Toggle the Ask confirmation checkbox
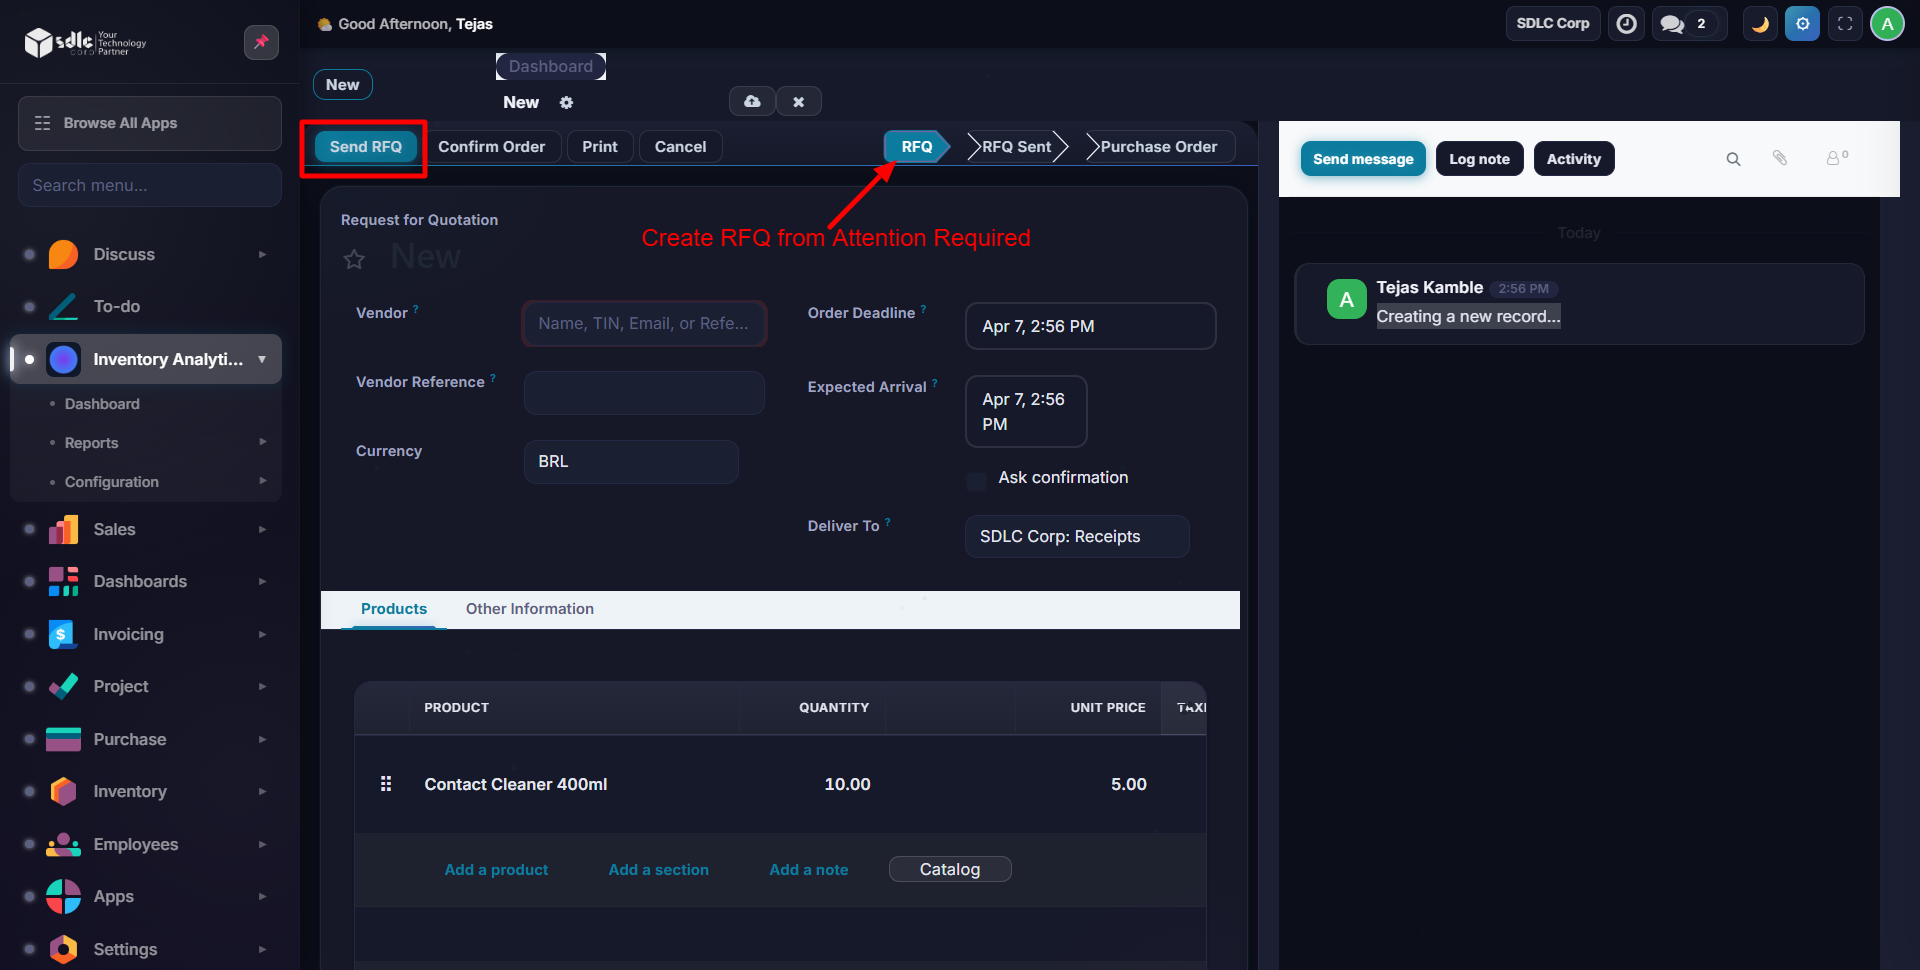 click(976, 481)
